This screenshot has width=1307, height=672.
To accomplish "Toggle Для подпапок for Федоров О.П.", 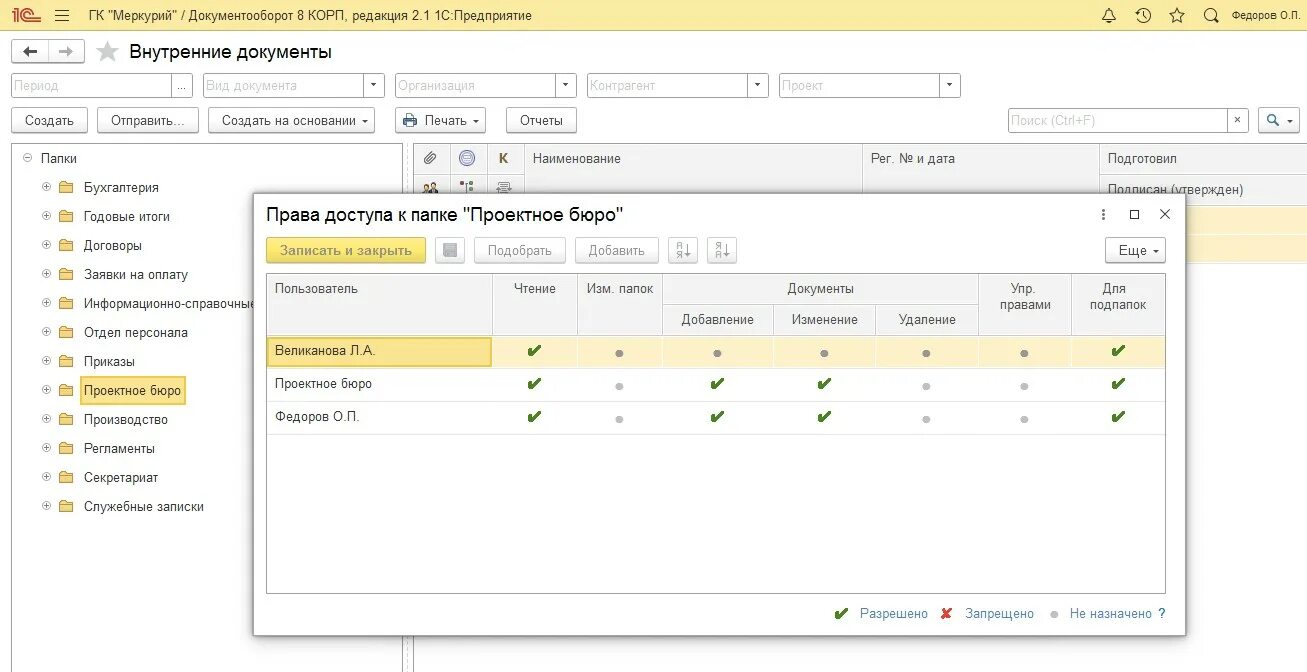I will pos(1118,417).
